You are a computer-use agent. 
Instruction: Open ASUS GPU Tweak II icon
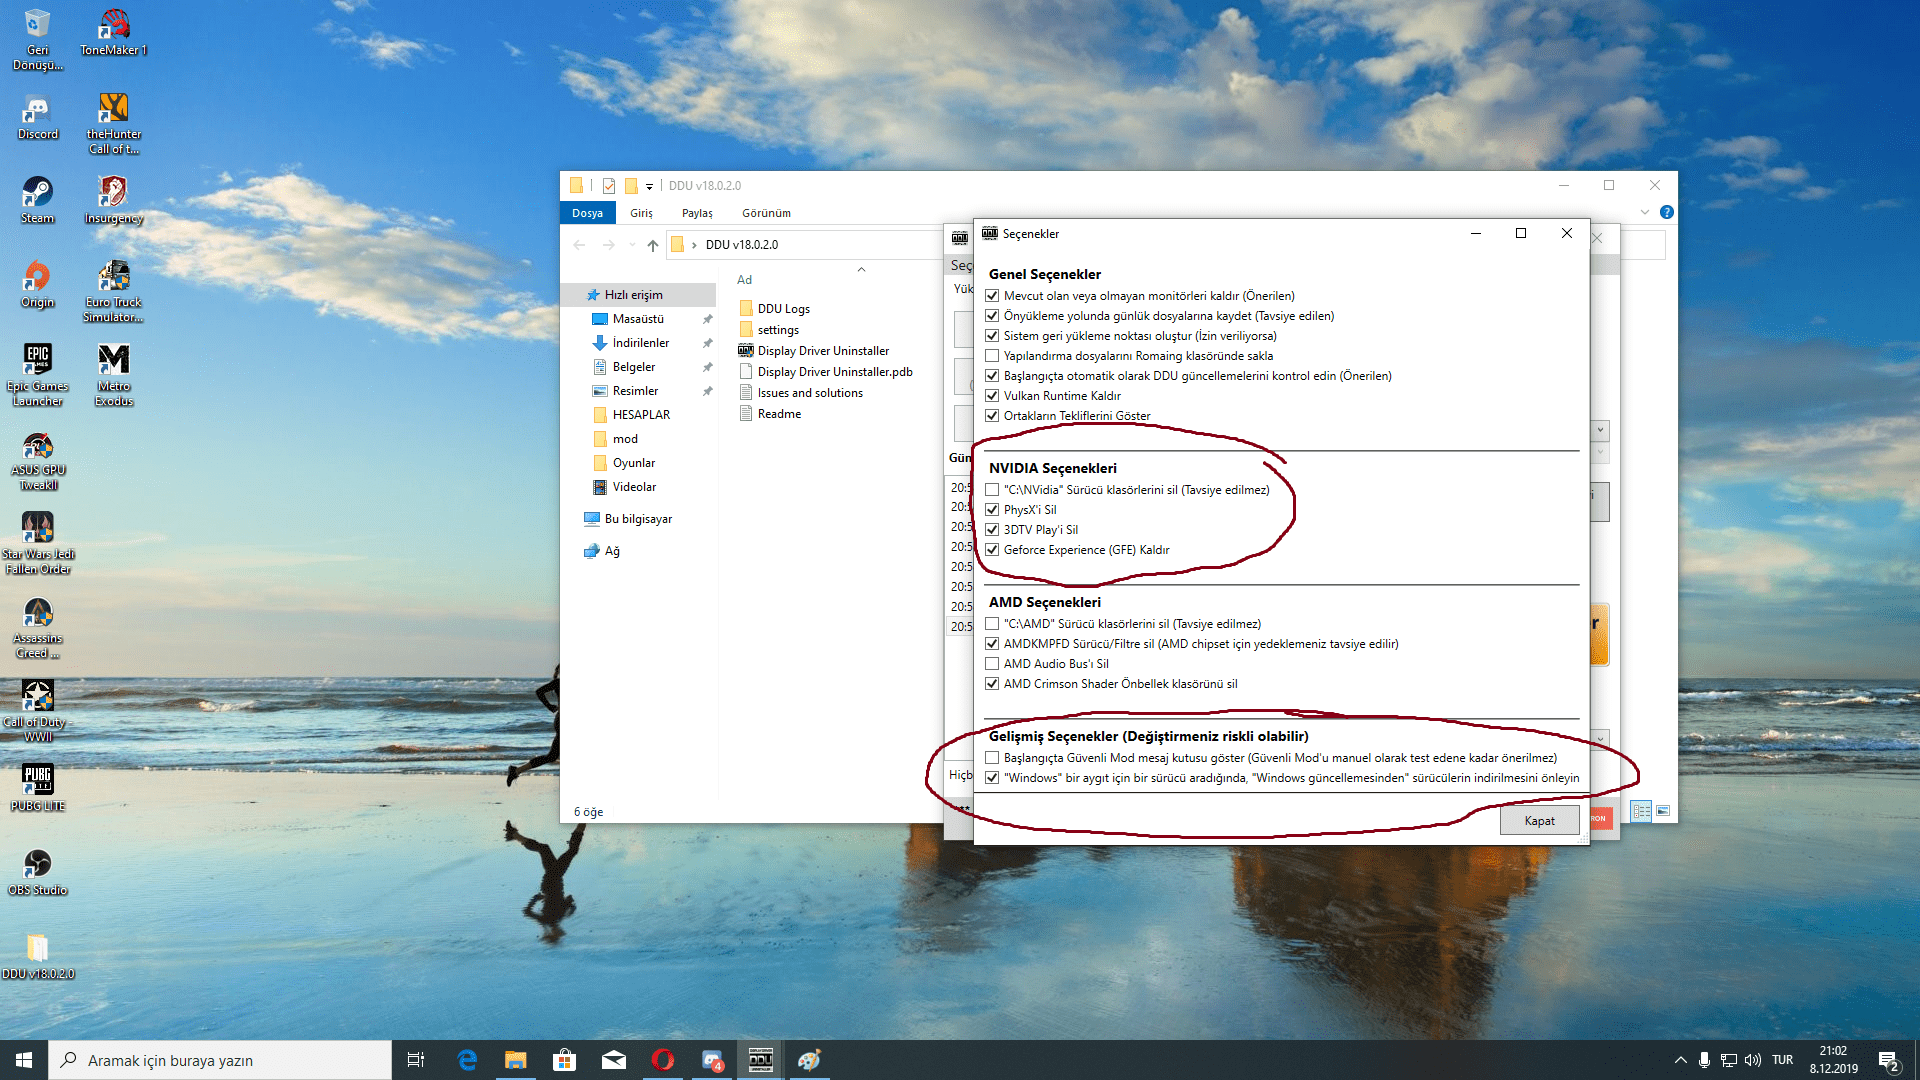click(38, 460)
